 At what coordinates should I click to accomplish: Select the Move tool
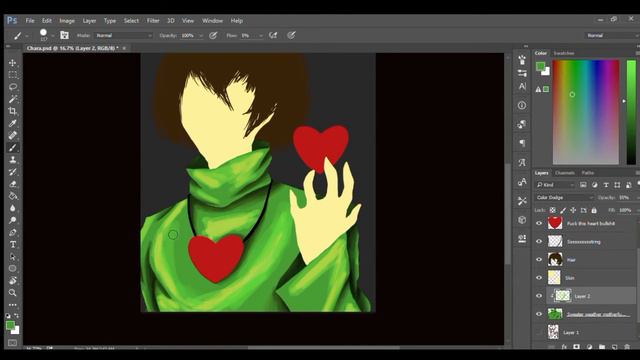(13, 63)
